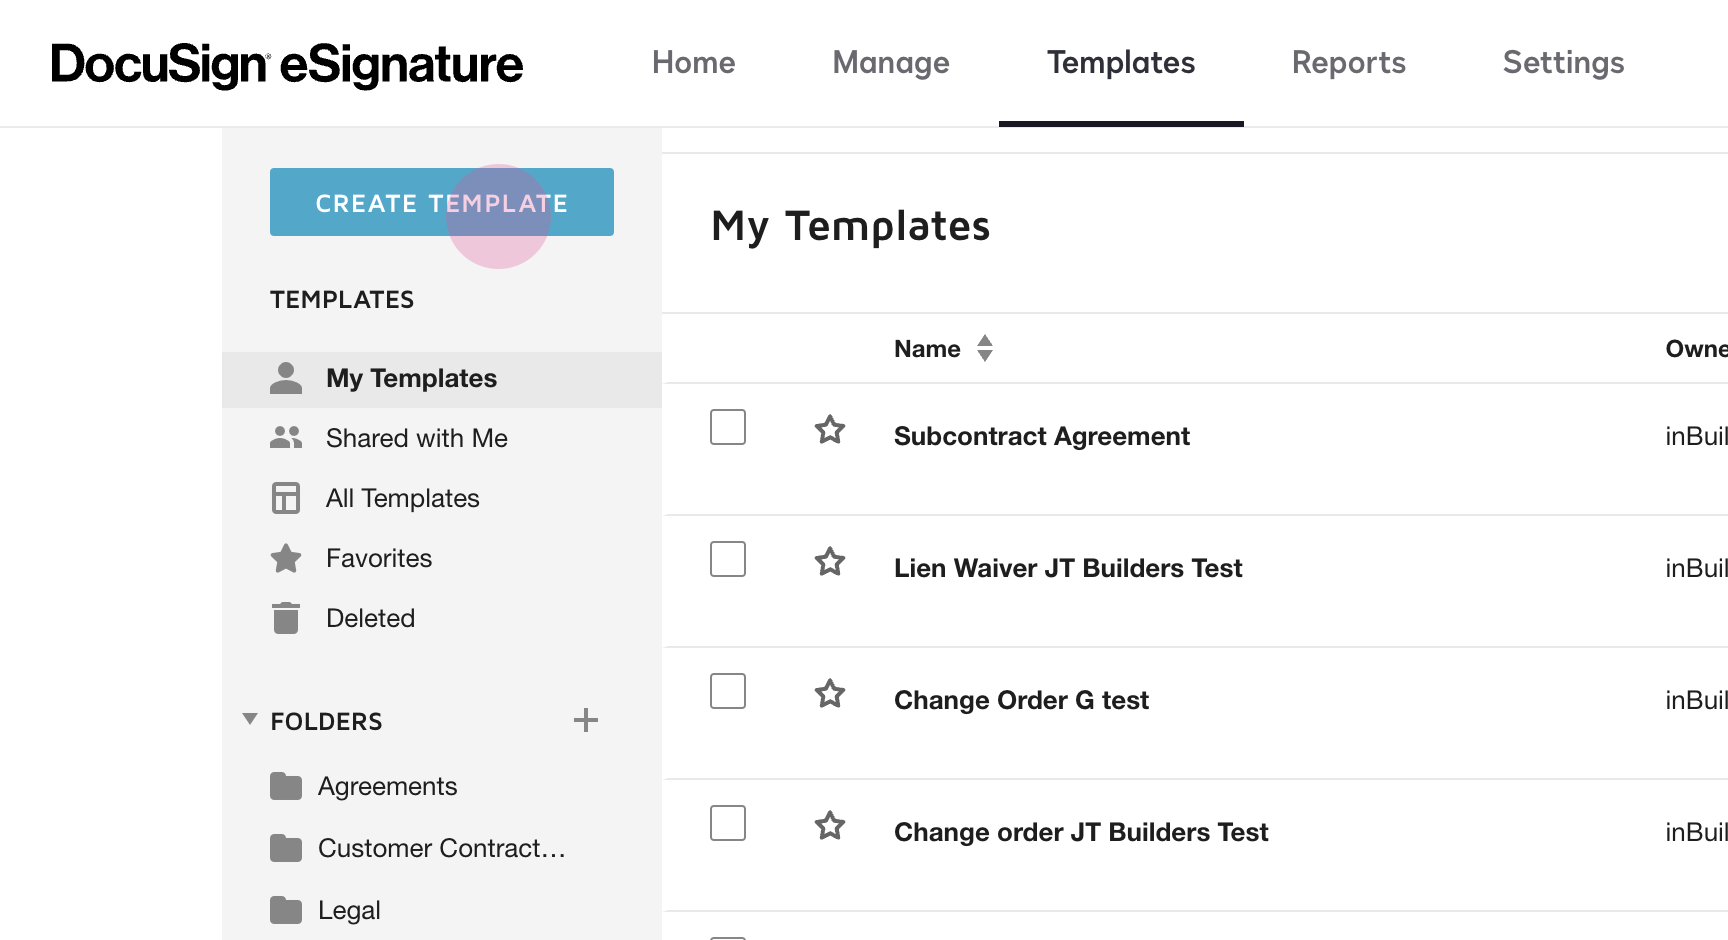Favorite the Lien Waiver JT Builders Test template
The width and height of the screenshot is (1728, 940).
[x=830, y=562]
